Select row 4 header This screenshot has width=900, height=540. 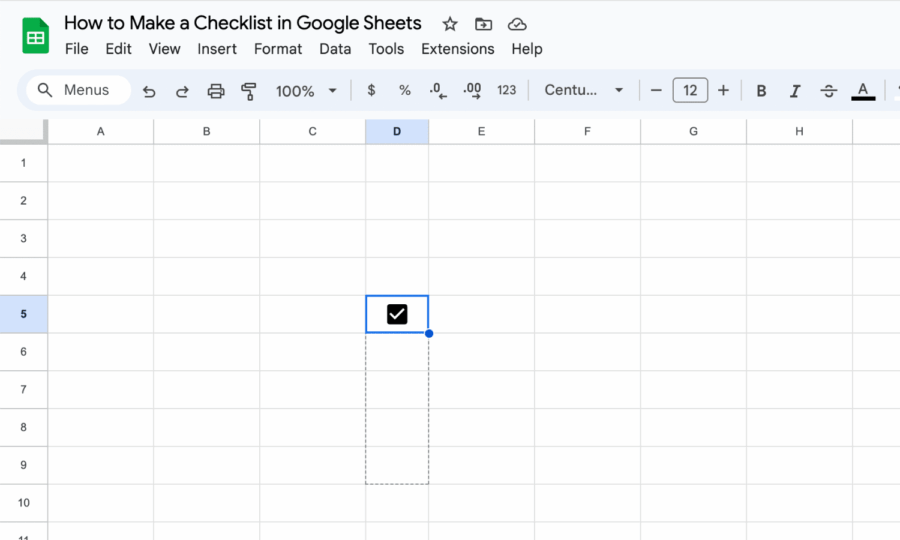[x=24, y=276]
